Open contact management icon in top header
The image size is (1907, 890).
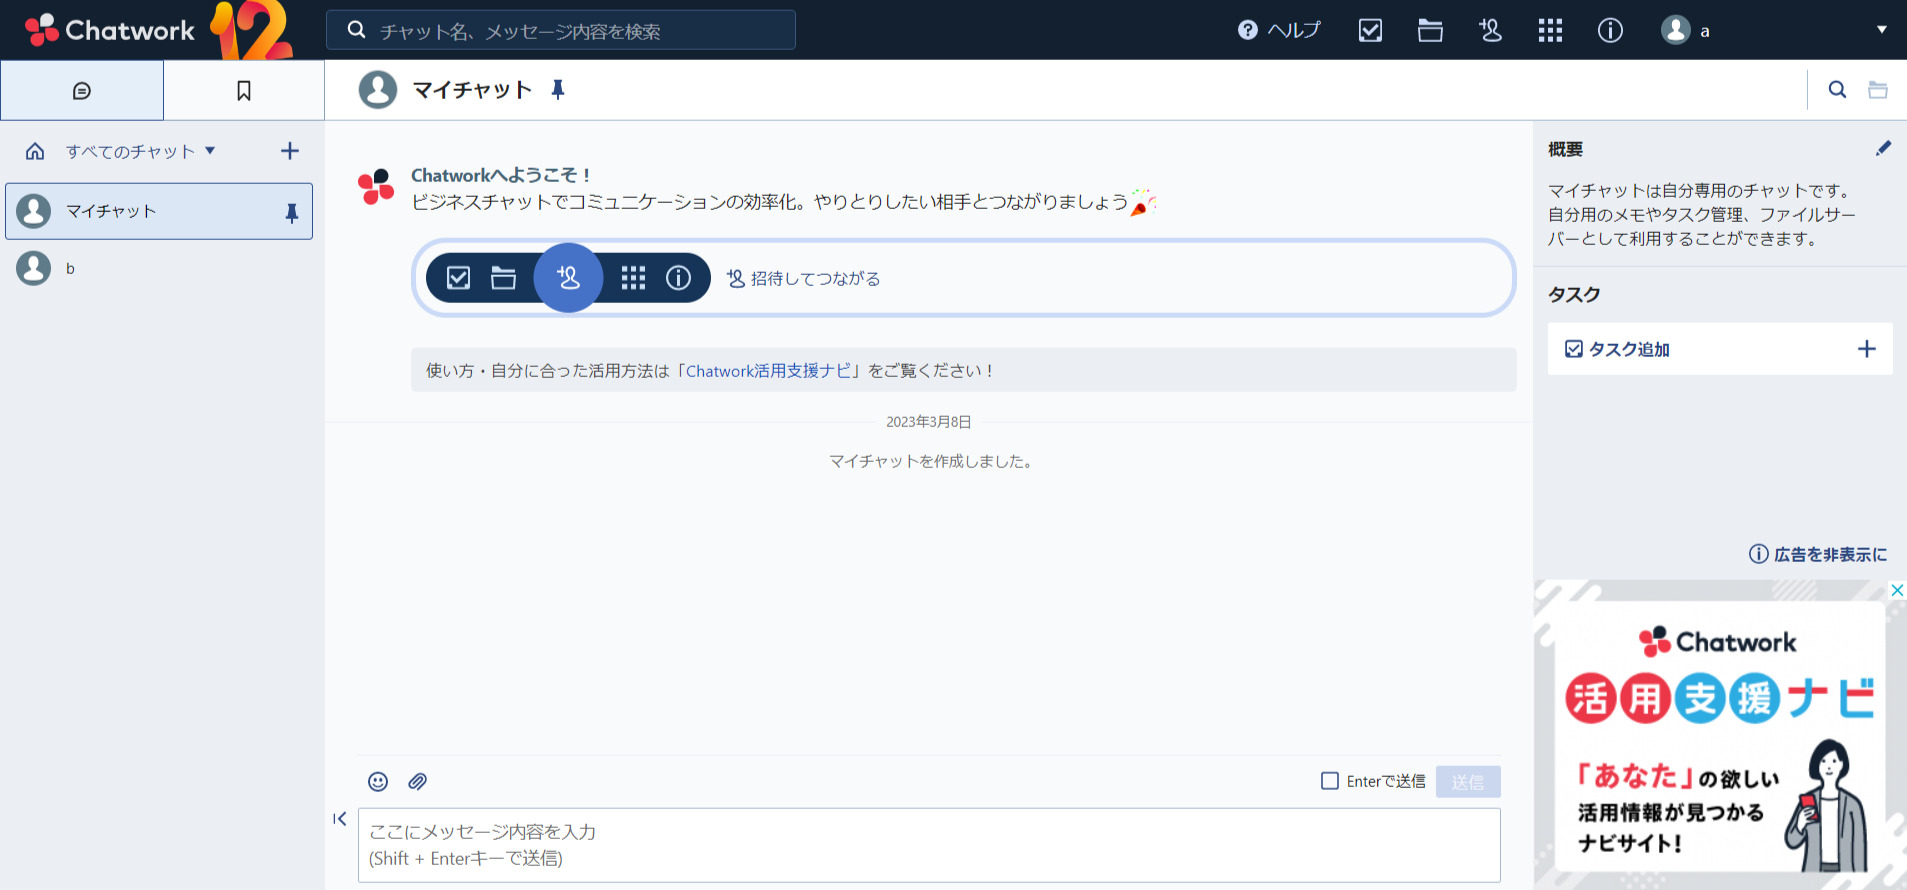click(1490, 30)
